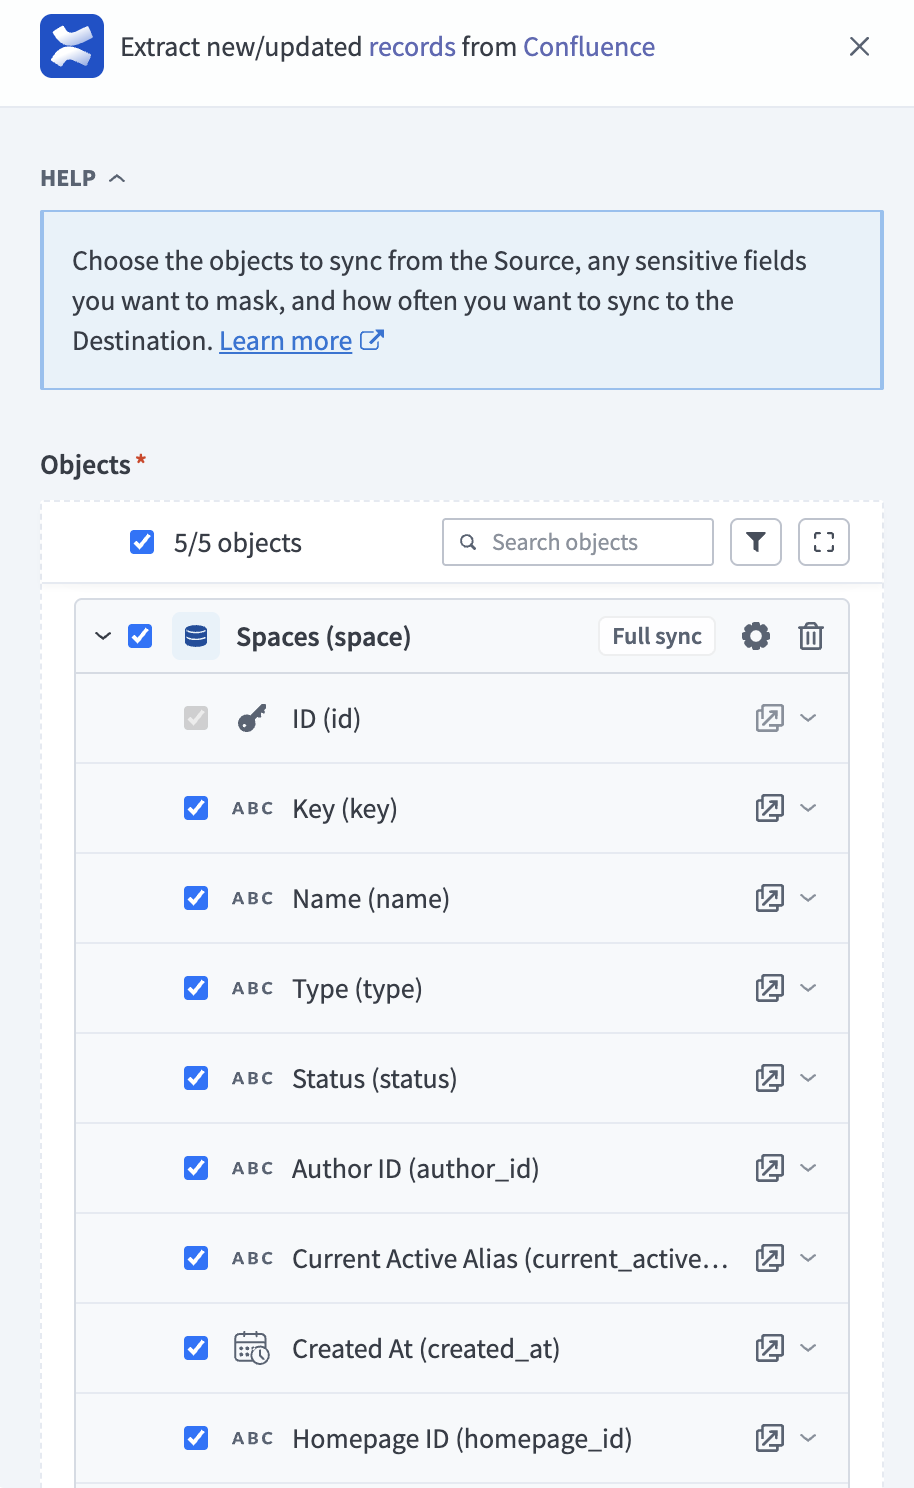This screenshot has height=1488, width=914.
Task: Uncheck the Author ID field checkbox
Action: [196, 1168]
